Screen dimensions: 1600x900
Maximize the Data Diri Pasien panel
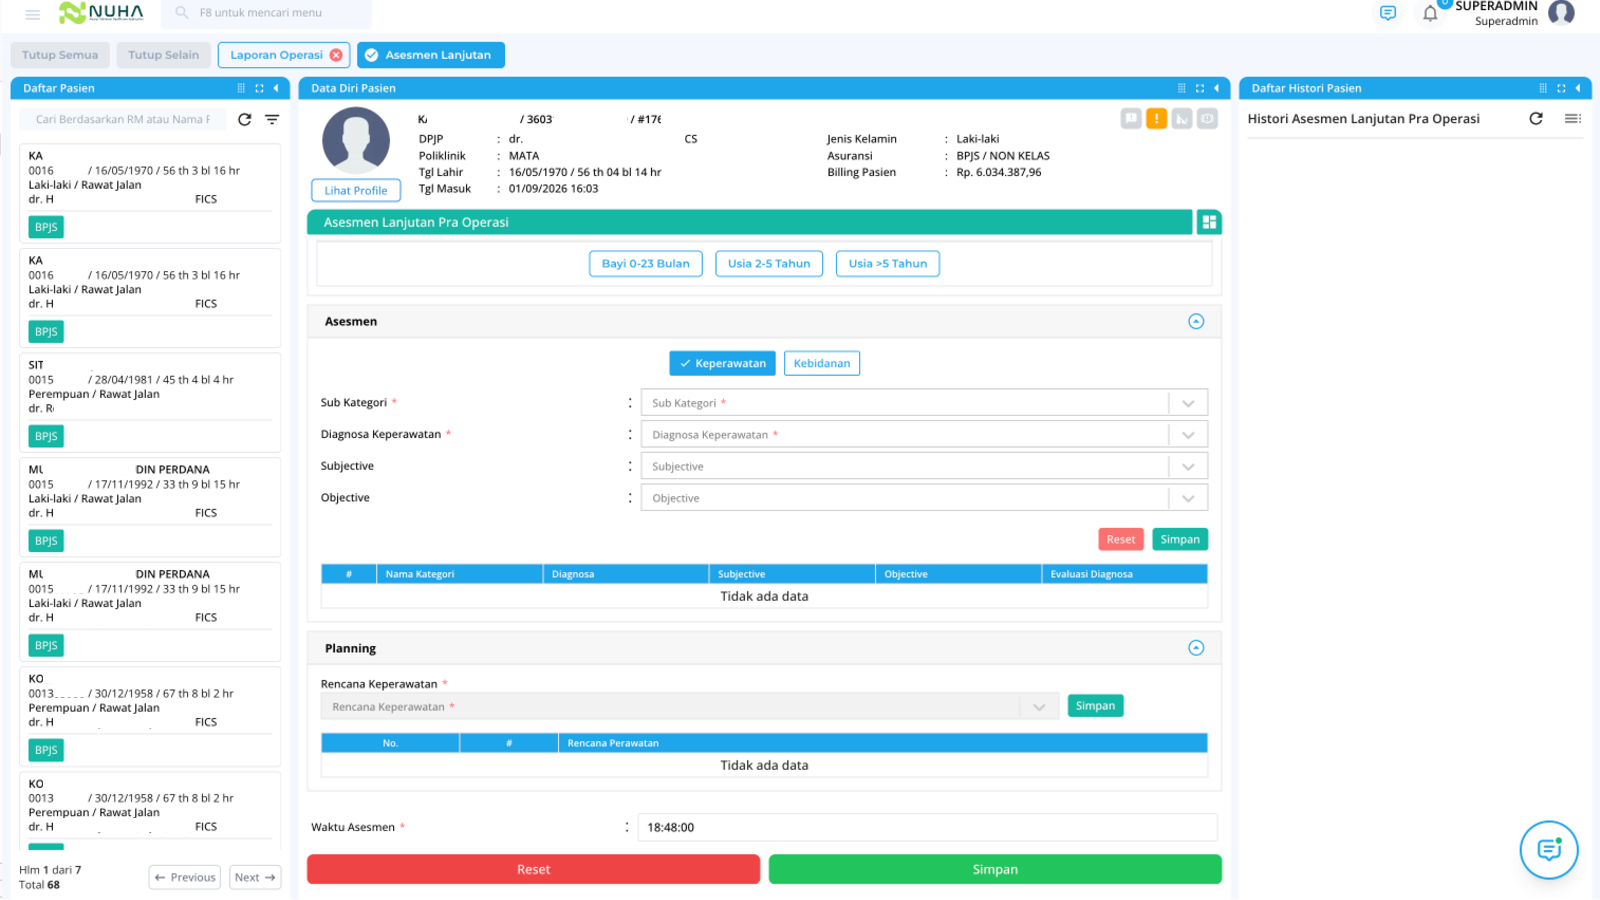click(x=1200, y=88)
